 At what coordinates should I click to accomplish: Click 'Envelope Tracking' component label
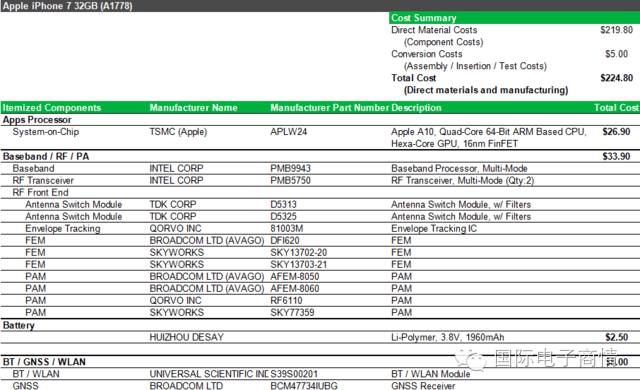coord(62,228)
